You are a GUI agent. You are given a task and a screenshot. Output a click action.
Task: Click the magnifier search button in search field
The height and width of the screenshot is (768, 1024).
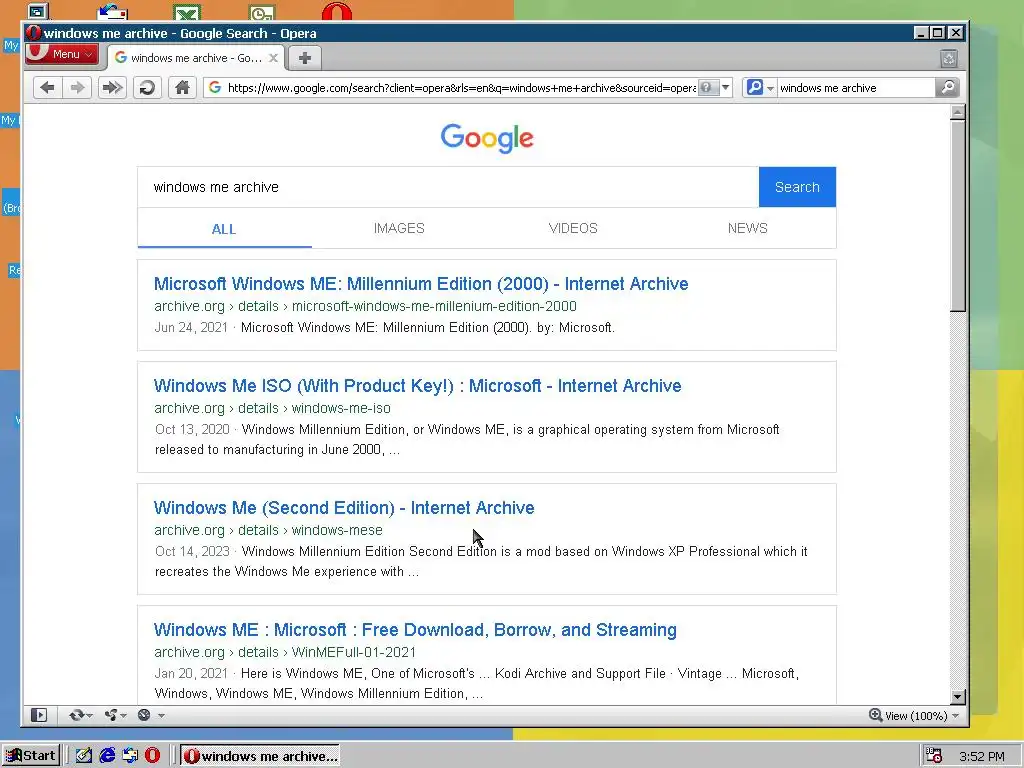pyautogui.click(x=947, y=88)
